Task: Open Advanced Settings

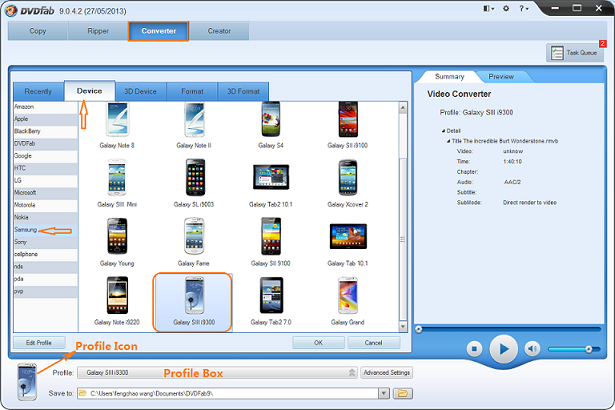Action: [x=386, y=373]
